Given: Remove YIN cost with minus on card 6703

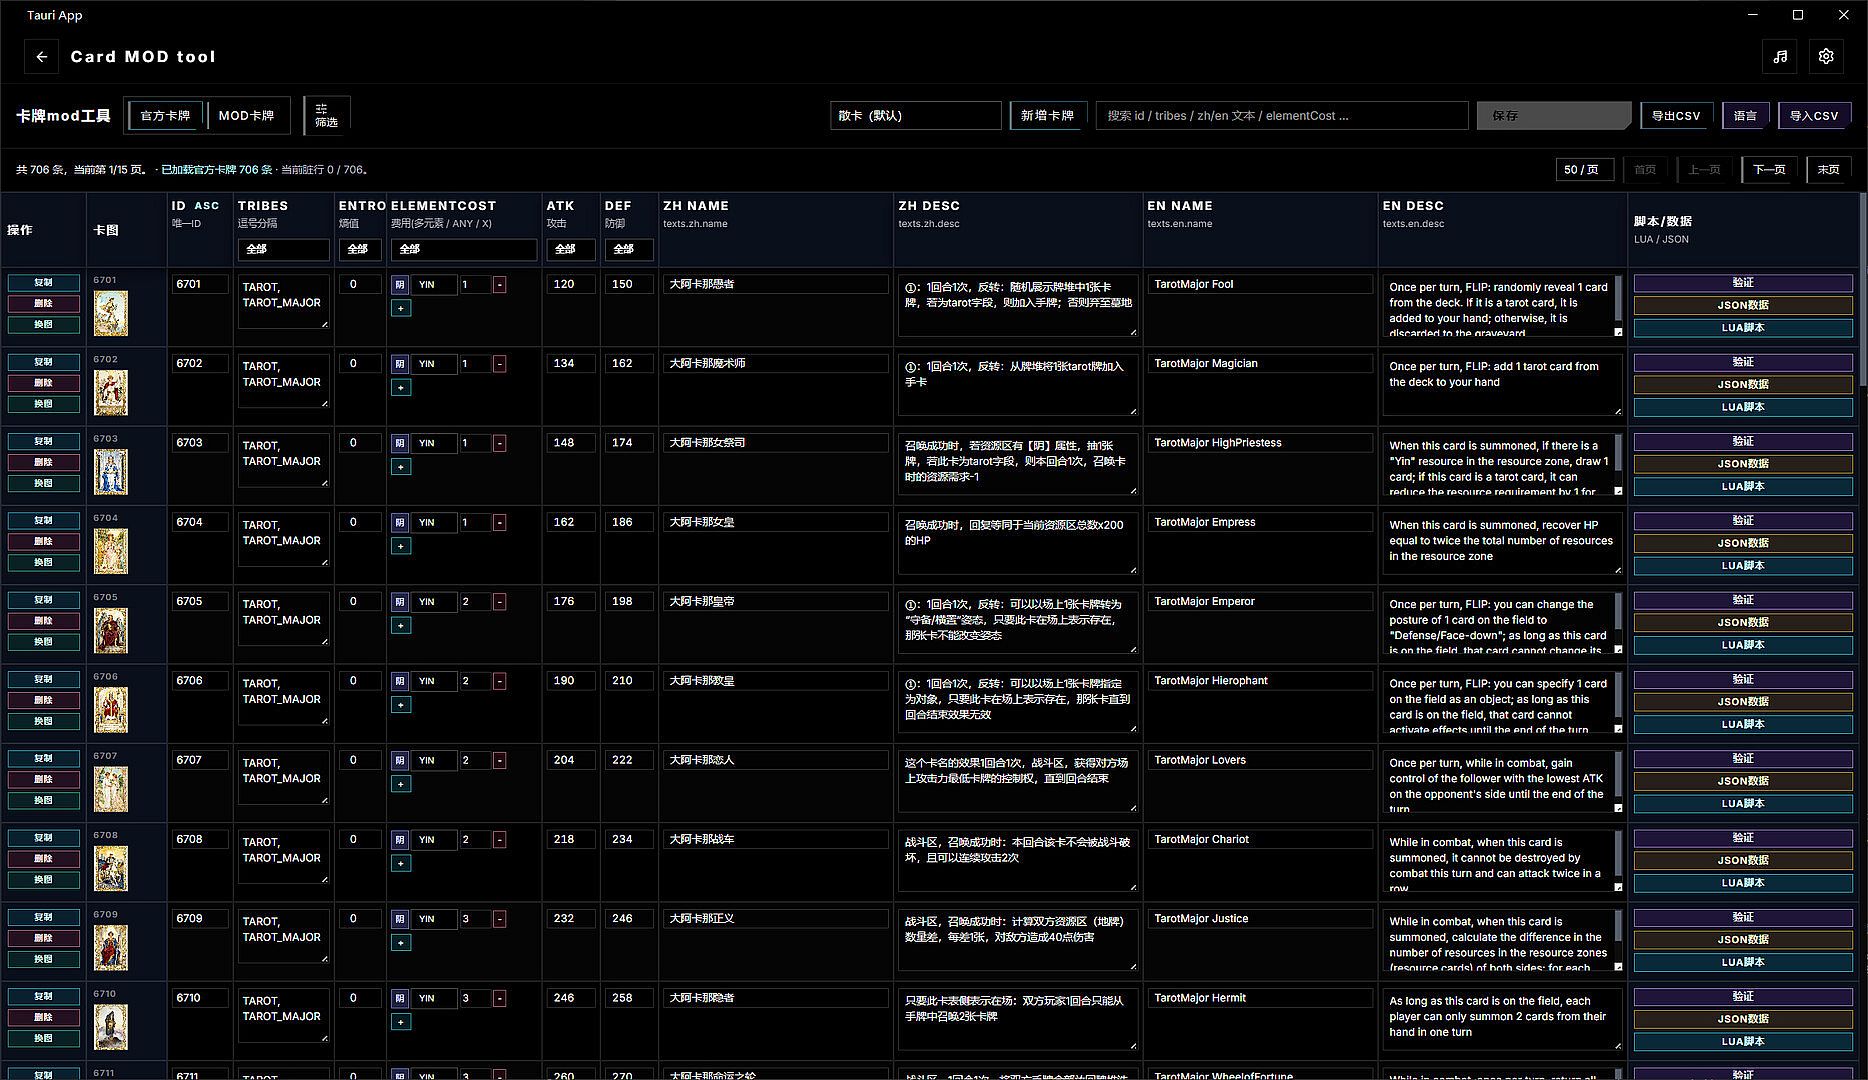Looking at the screenshot, I should 499,443.
